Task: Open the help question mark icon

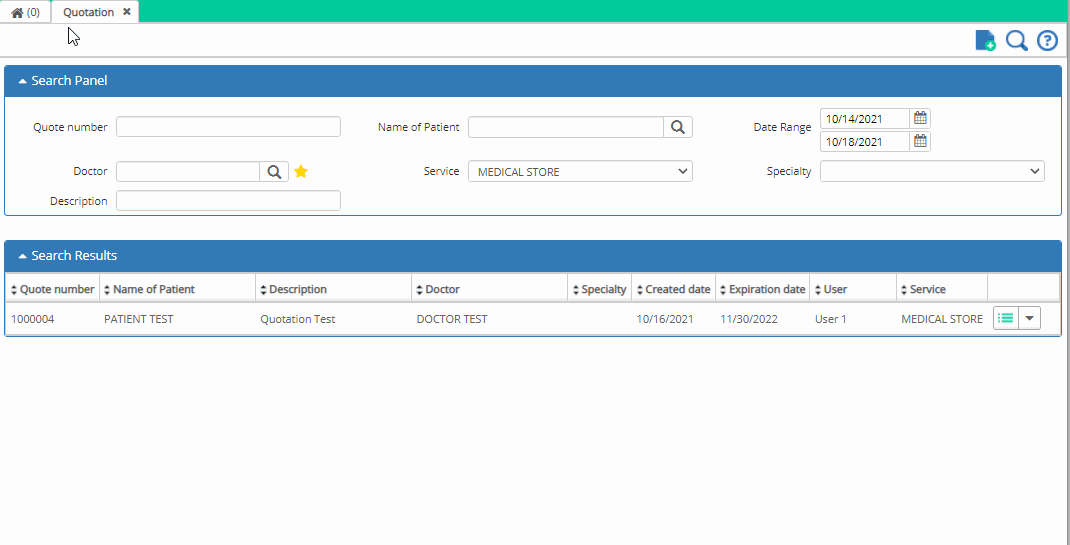Action: pos(1047,40)
